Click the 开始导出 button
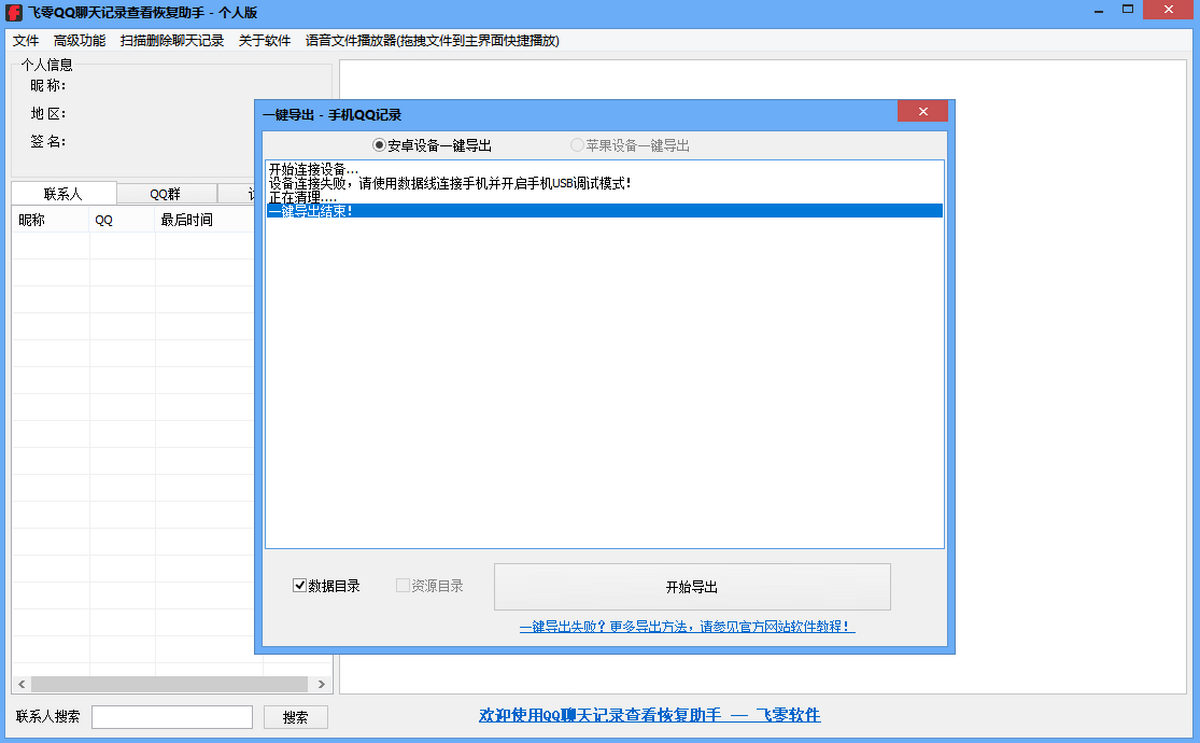 pos(692,587)
